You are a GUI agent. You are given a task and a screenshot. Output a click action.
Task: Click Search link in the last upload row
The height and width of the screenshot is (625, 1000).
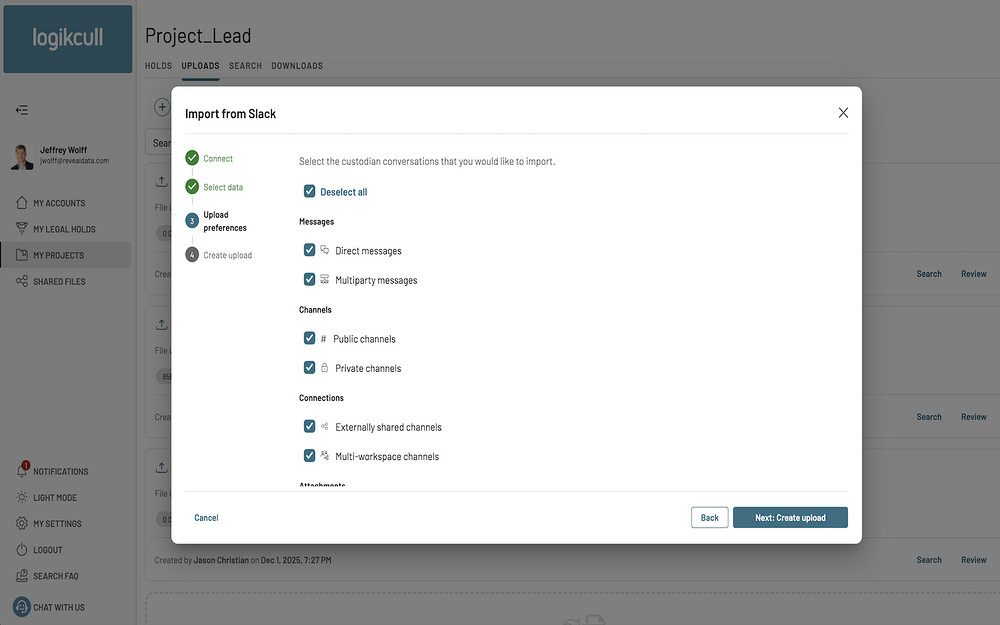click(929, 559)
